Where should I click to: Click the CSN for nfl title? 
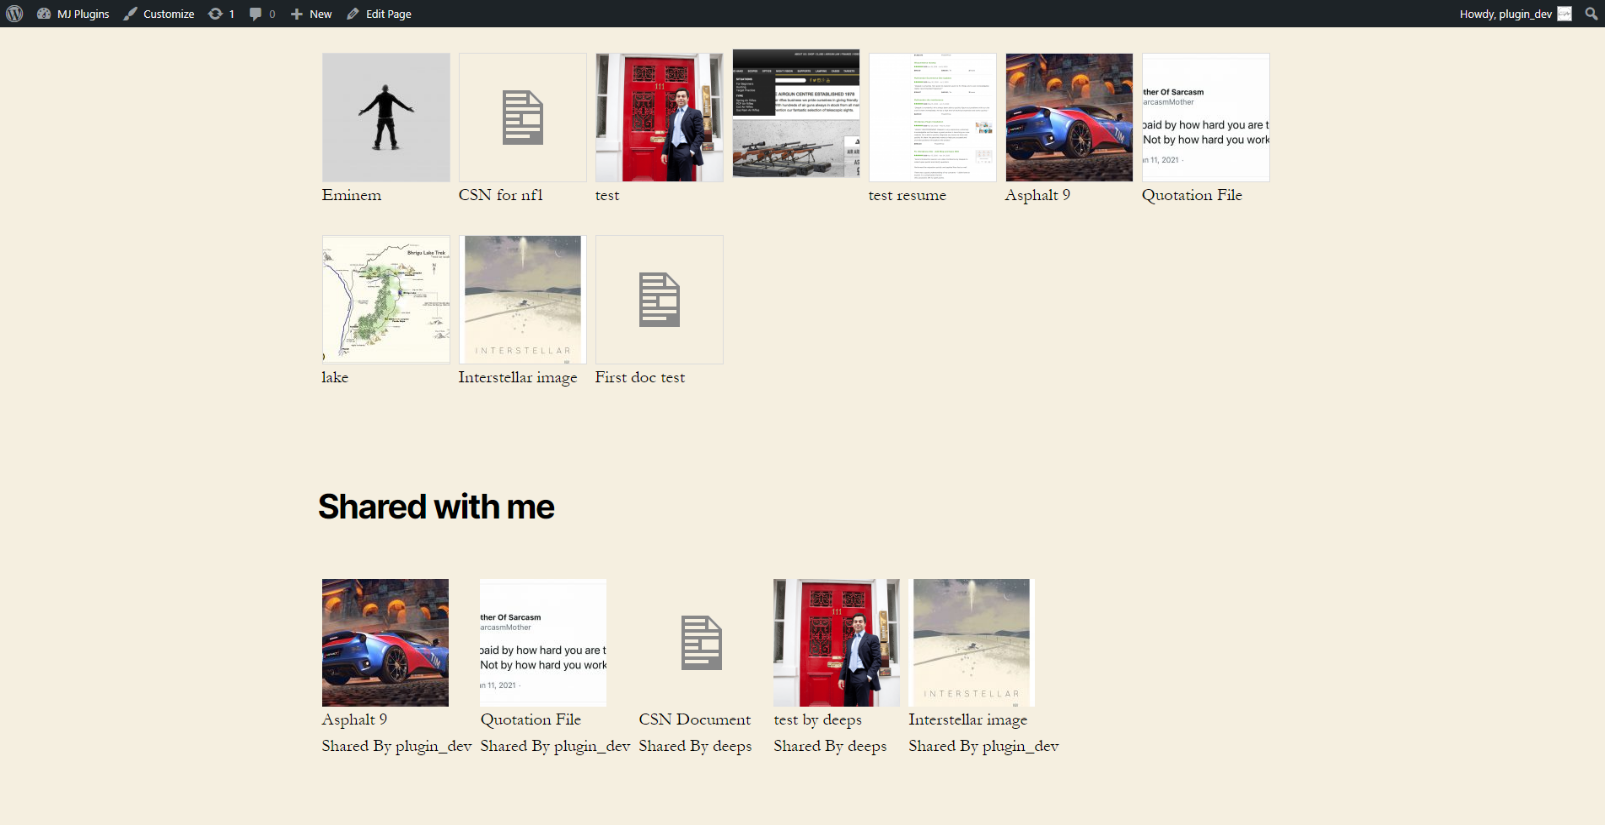[500, 195]
